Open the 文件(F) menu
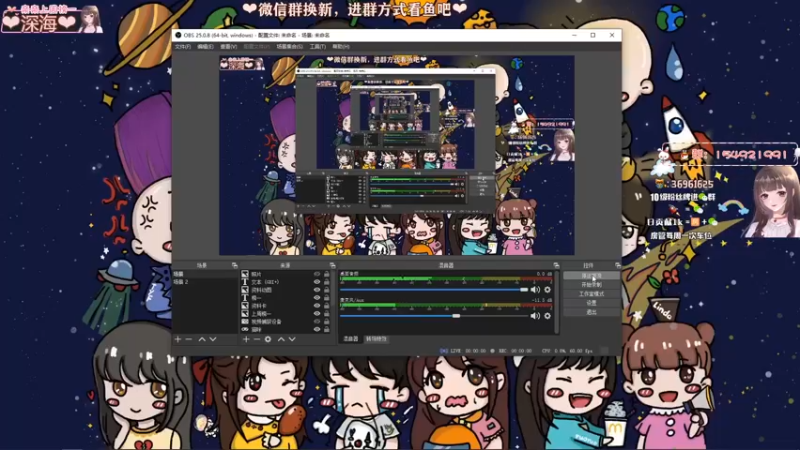The width and height of the screenshot is (800, 450). pos(183,46)
